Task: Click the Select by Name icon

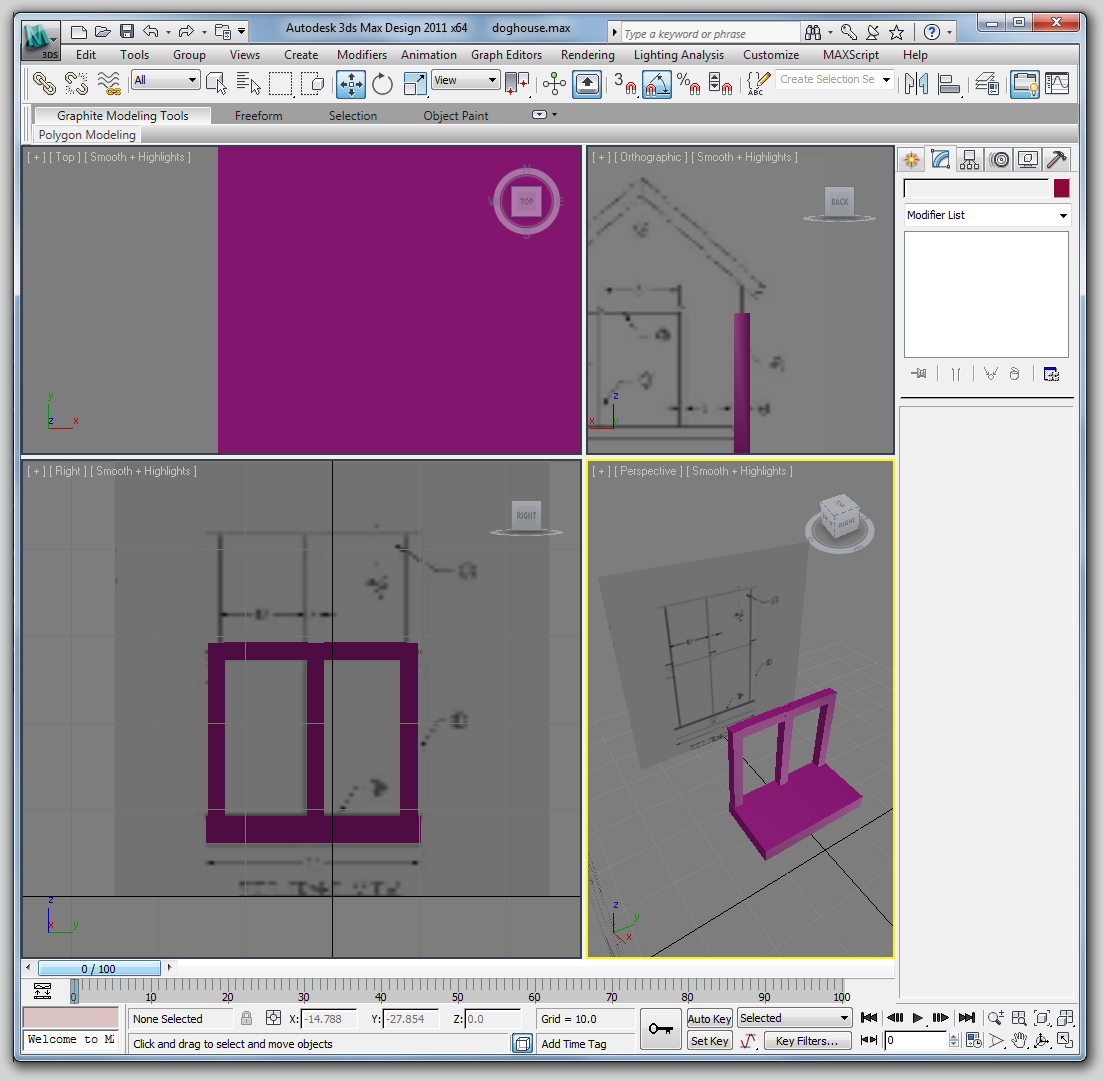Action: pos(249,84)
